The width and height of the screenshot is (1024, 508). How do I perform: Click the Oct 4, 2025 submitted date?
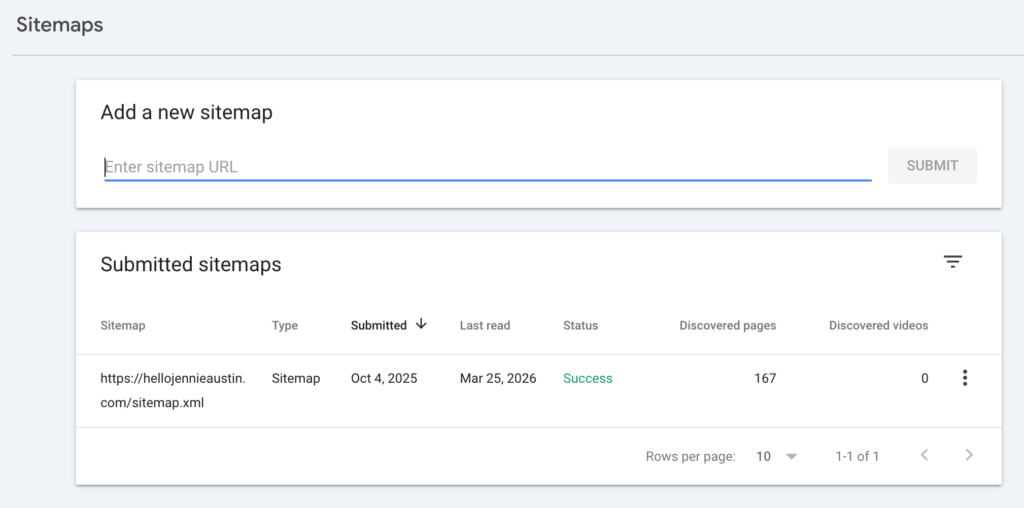pos(384,378)
